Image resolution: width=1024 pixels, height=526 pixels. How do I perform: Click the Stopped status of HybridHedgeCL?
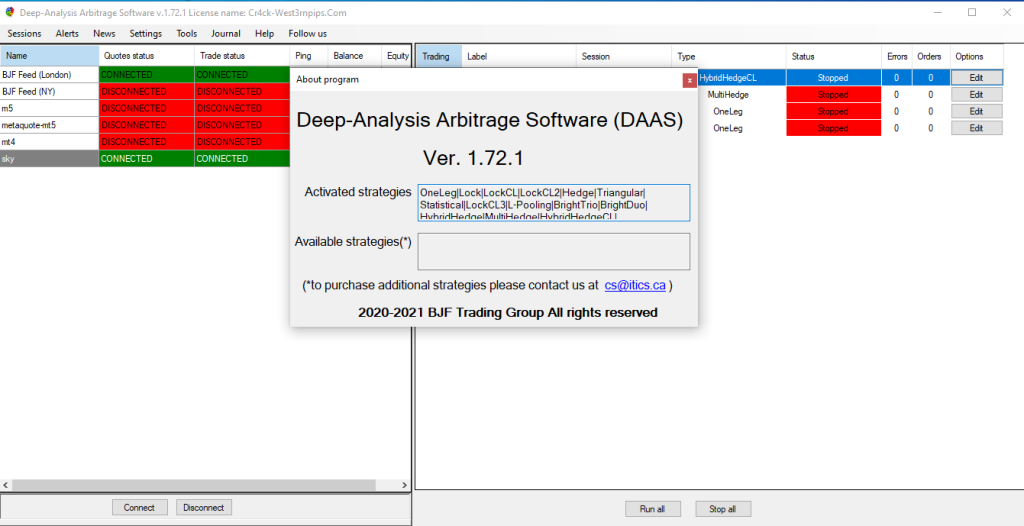pos(833,78)
